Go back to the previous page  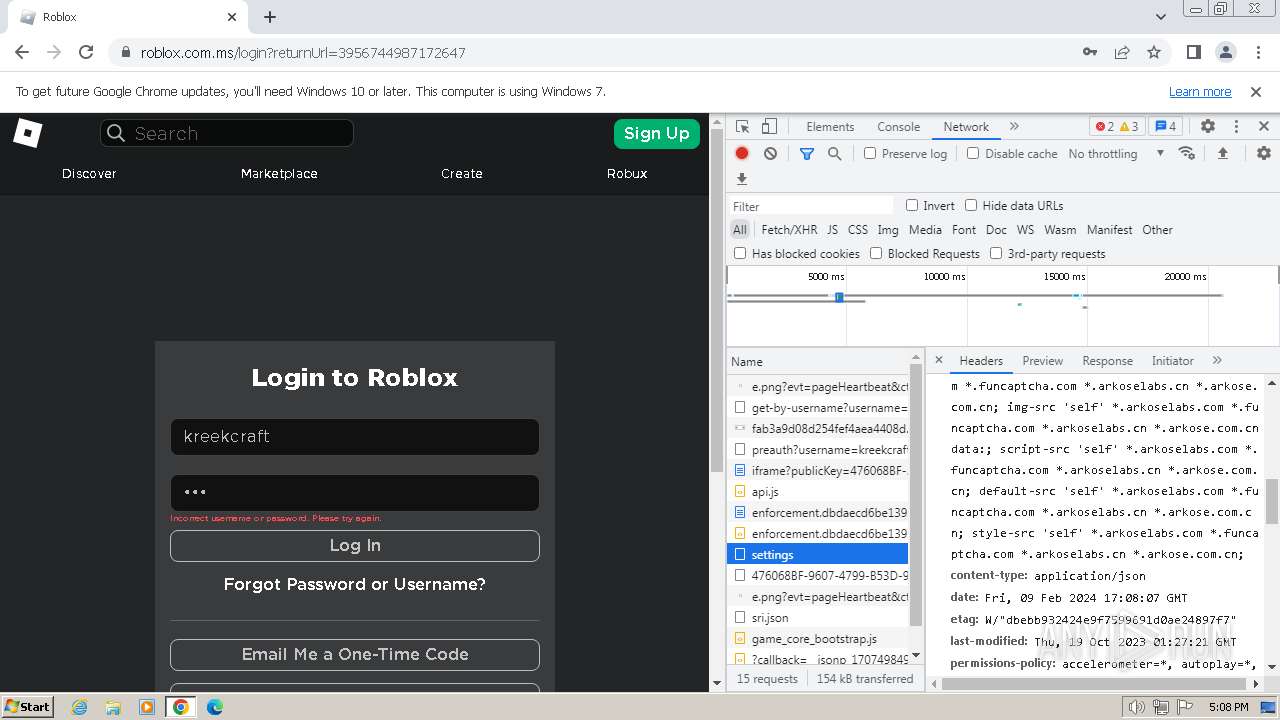(22, 52)
